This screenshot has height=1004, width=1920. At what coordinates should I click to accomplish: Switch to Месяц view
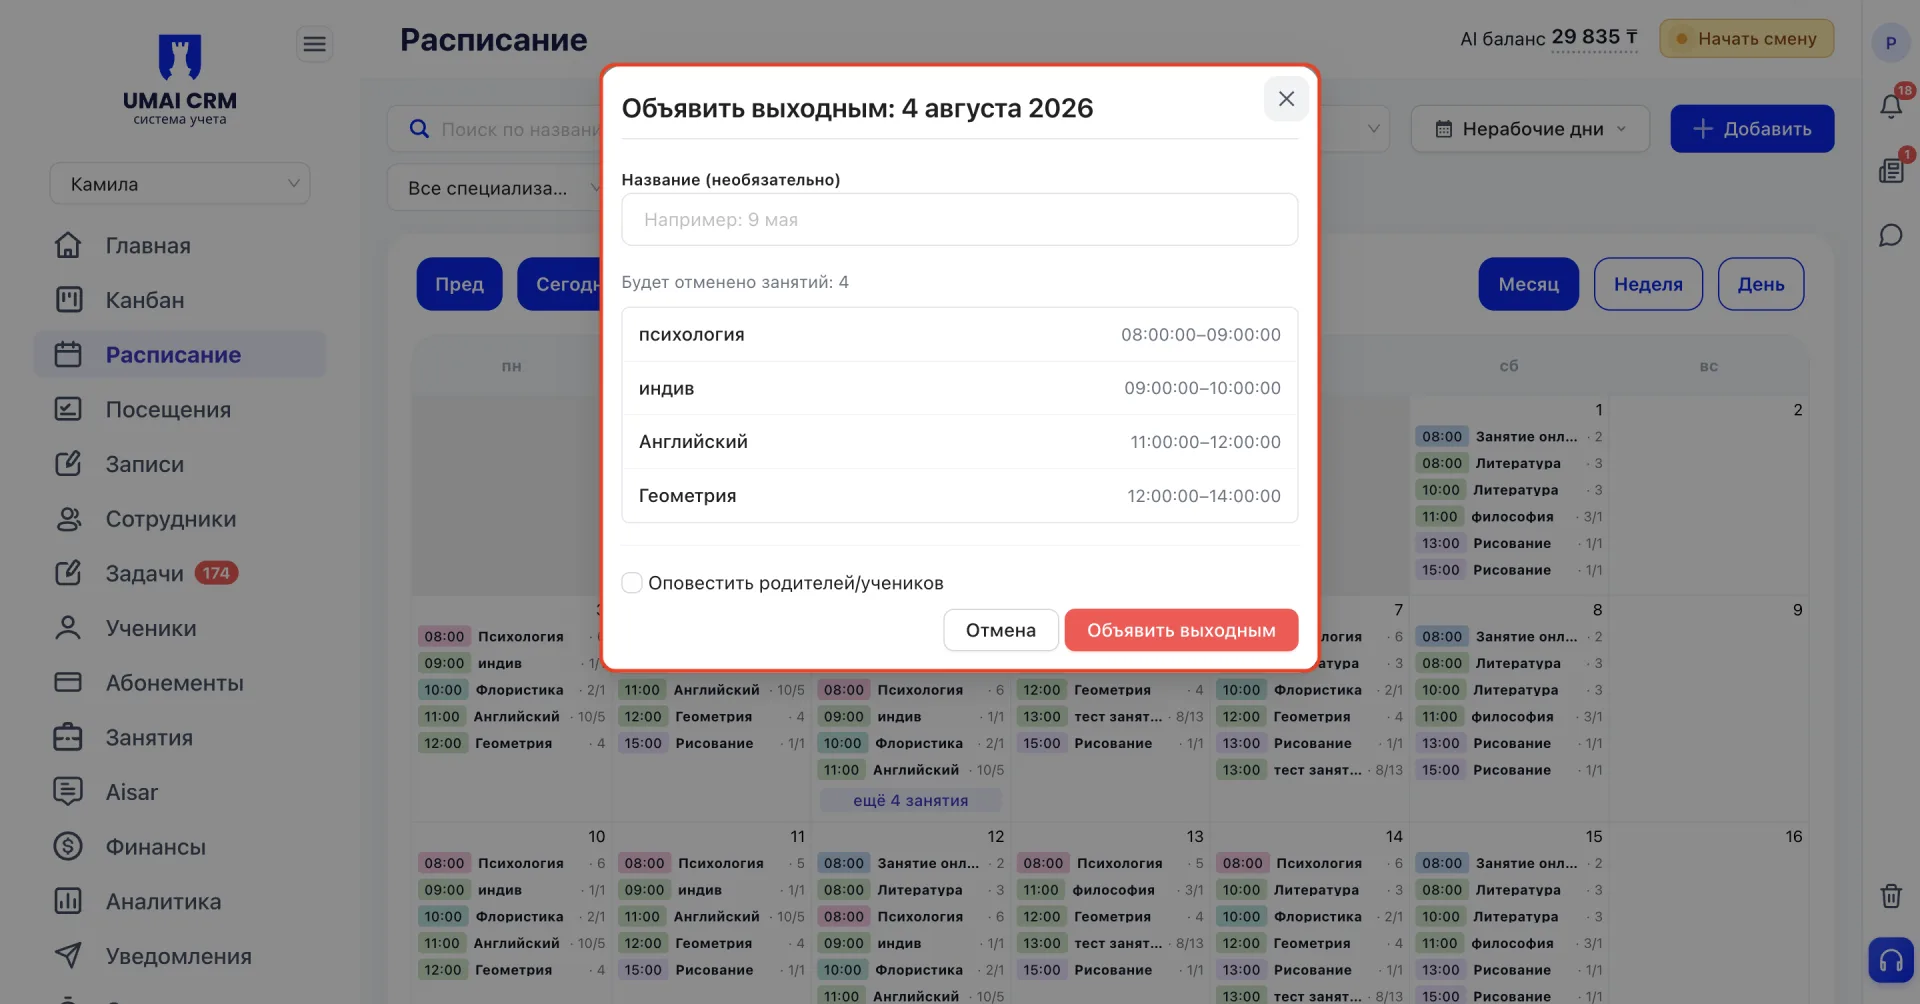coord(1528,284)
